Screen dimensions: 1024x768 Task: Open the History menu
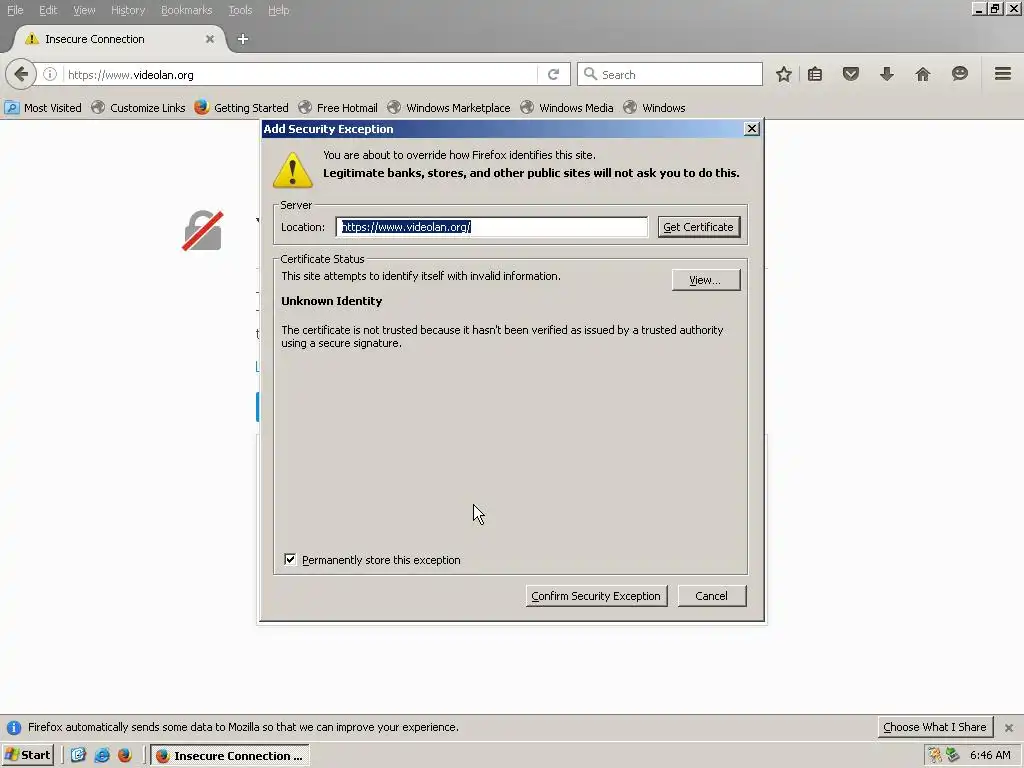128,10
